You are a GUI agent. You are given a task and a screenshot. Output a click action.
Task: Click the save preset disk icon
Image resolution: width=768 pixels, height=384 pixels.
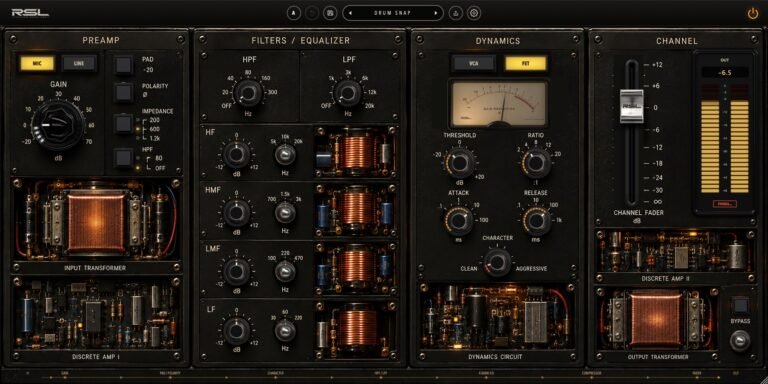[330, 13]
